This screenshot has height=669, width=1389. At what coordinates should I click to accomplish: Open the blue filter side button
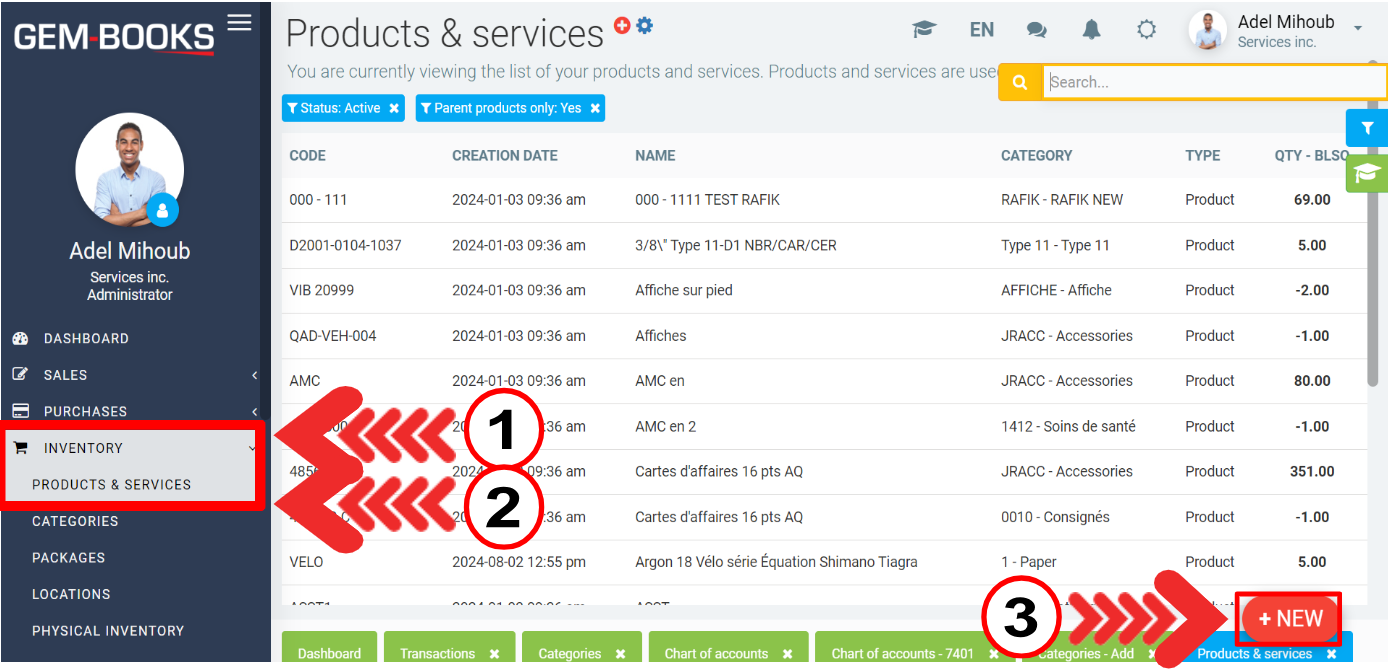(1367, 128)
